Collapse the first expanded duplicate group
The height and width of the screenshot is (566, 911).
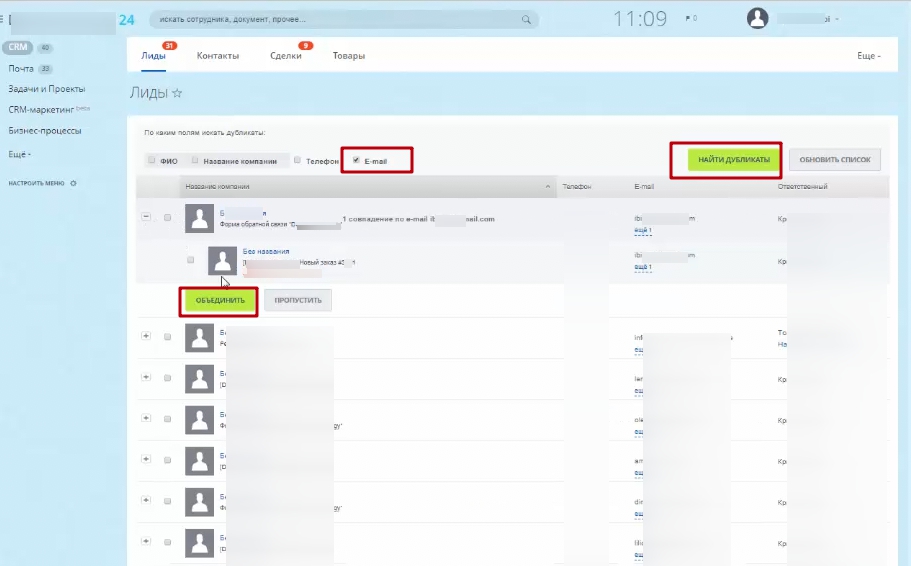click(x=146, y=217)
